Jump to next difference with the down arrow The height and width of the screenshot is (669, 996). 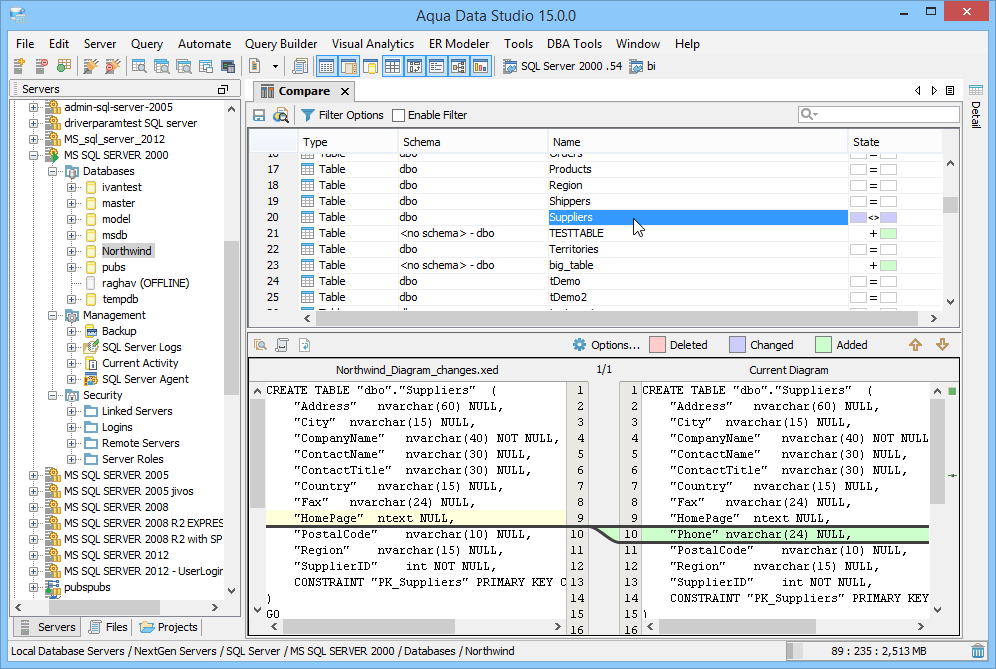(x=943, y=344)
